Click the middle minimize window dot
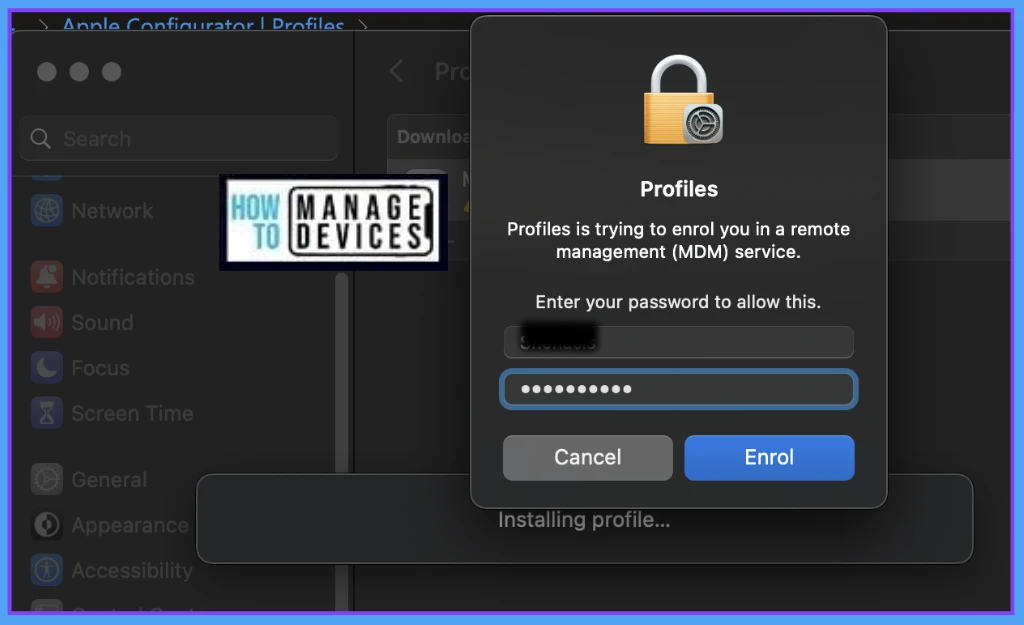1024x625 pixels. 79,71
